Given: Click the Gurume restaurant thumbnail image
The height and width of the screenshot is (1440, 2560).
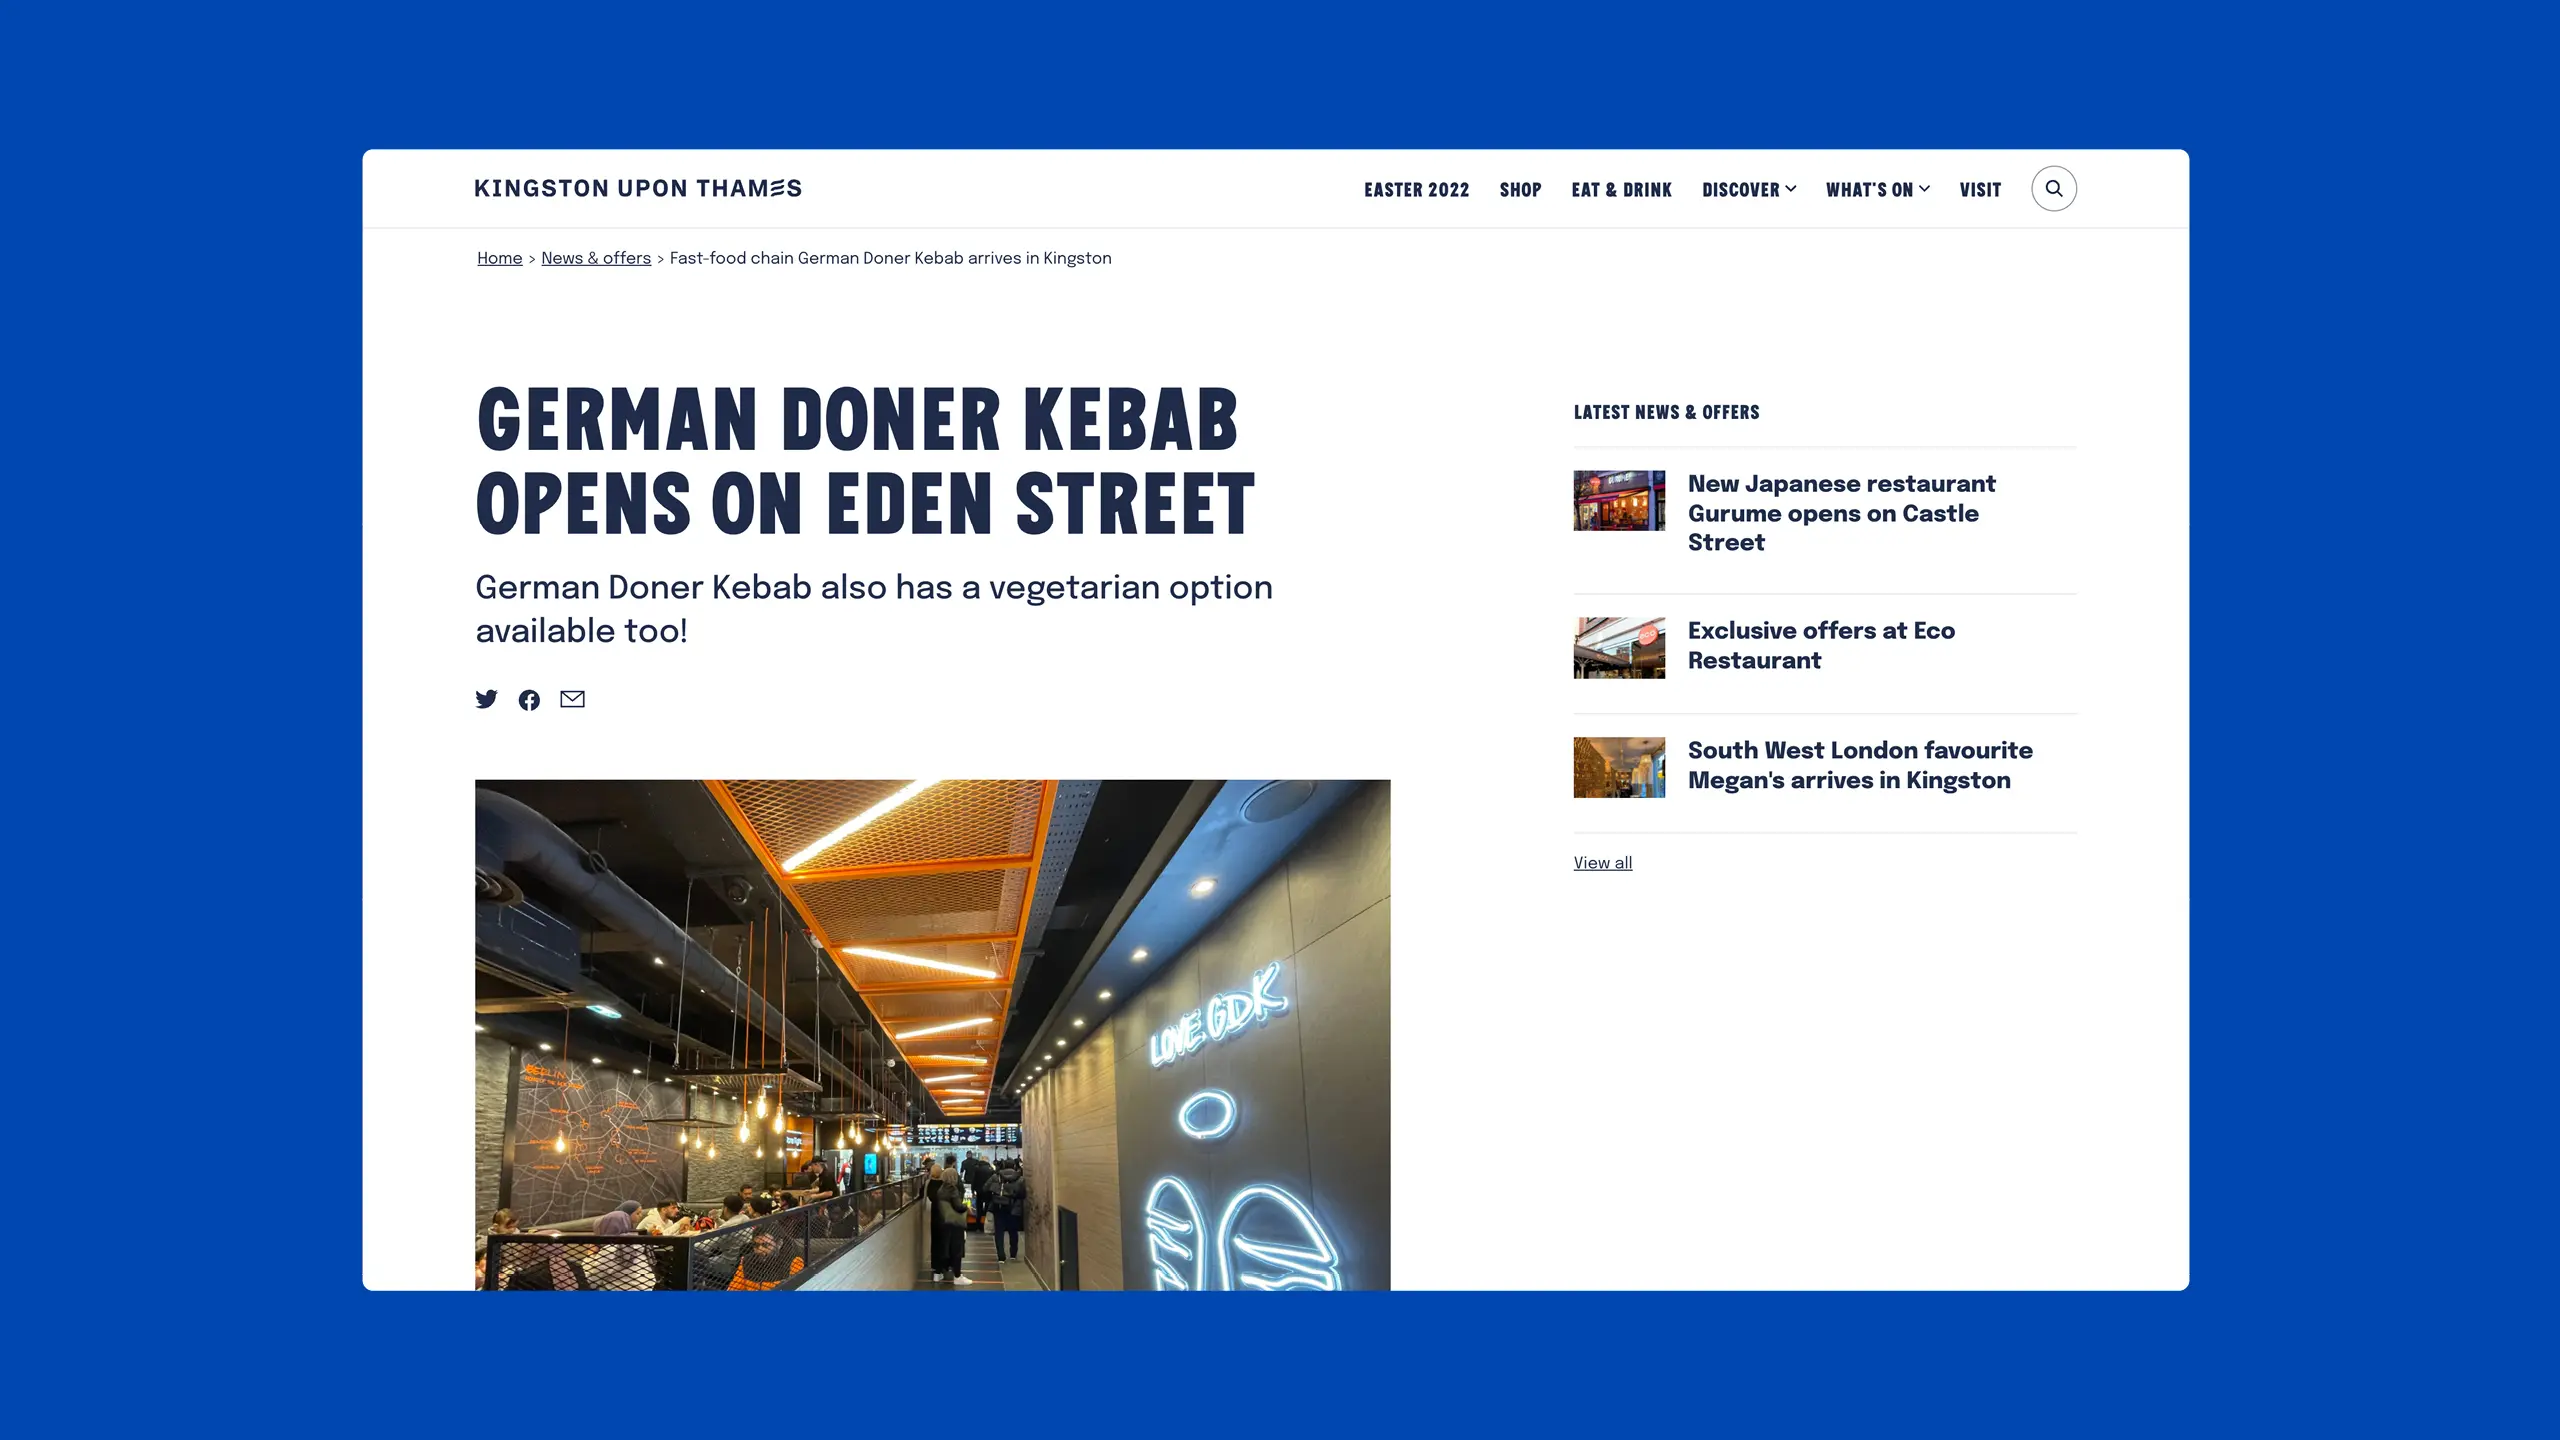Looking at the screenshot, I should click(1619, 500).
